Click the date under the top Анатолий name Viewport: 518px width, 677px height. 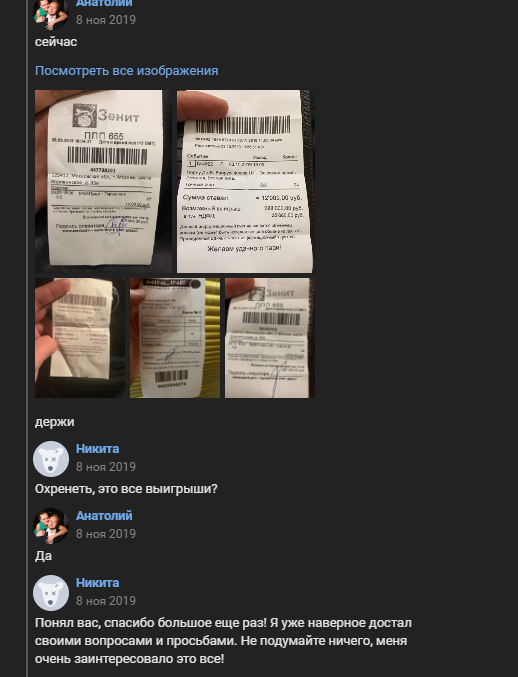point(106,20)
